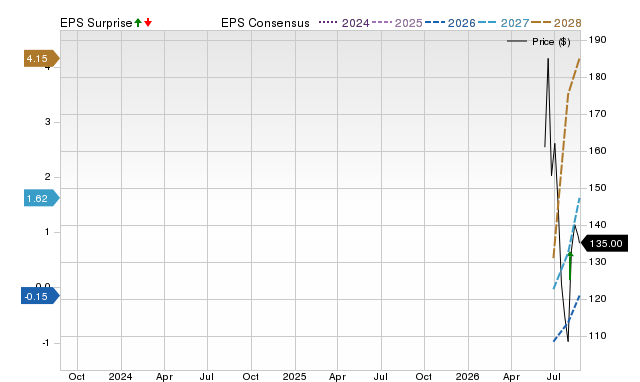Select the 2024 EPS consensus legend entry

click(x=344, y=23)
